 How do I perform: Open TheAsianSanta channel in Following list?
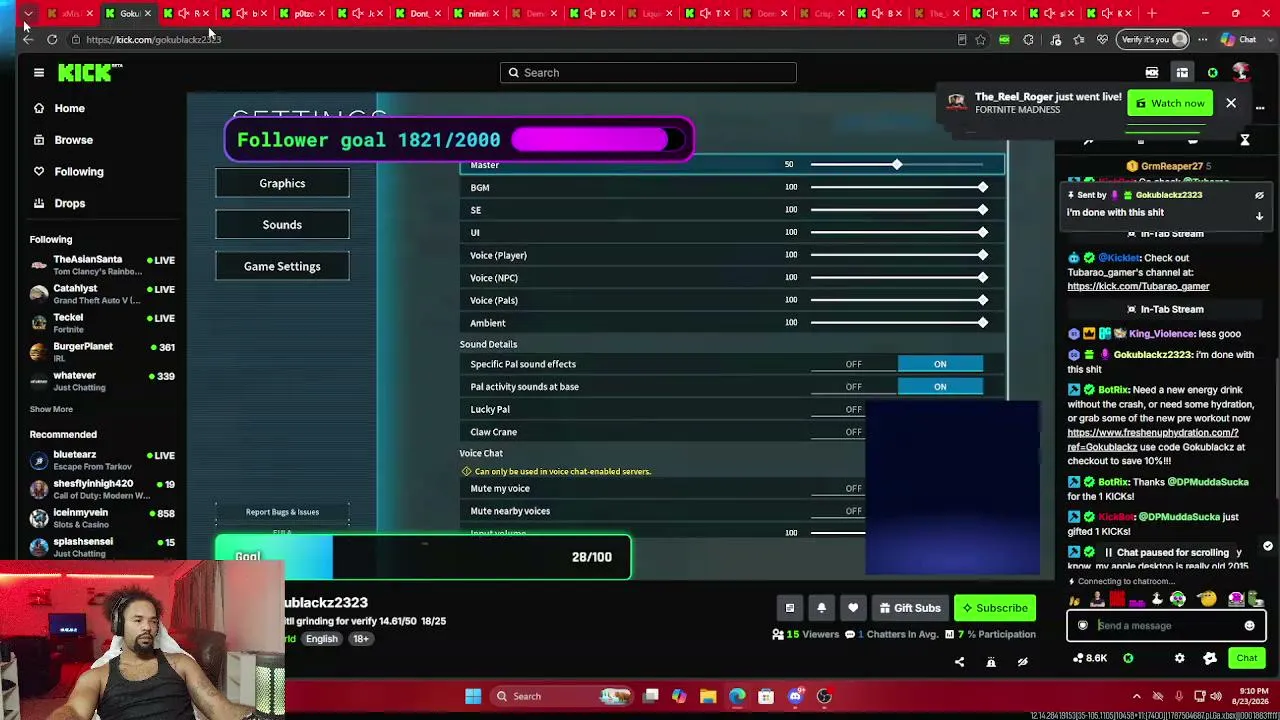(102, 265)
